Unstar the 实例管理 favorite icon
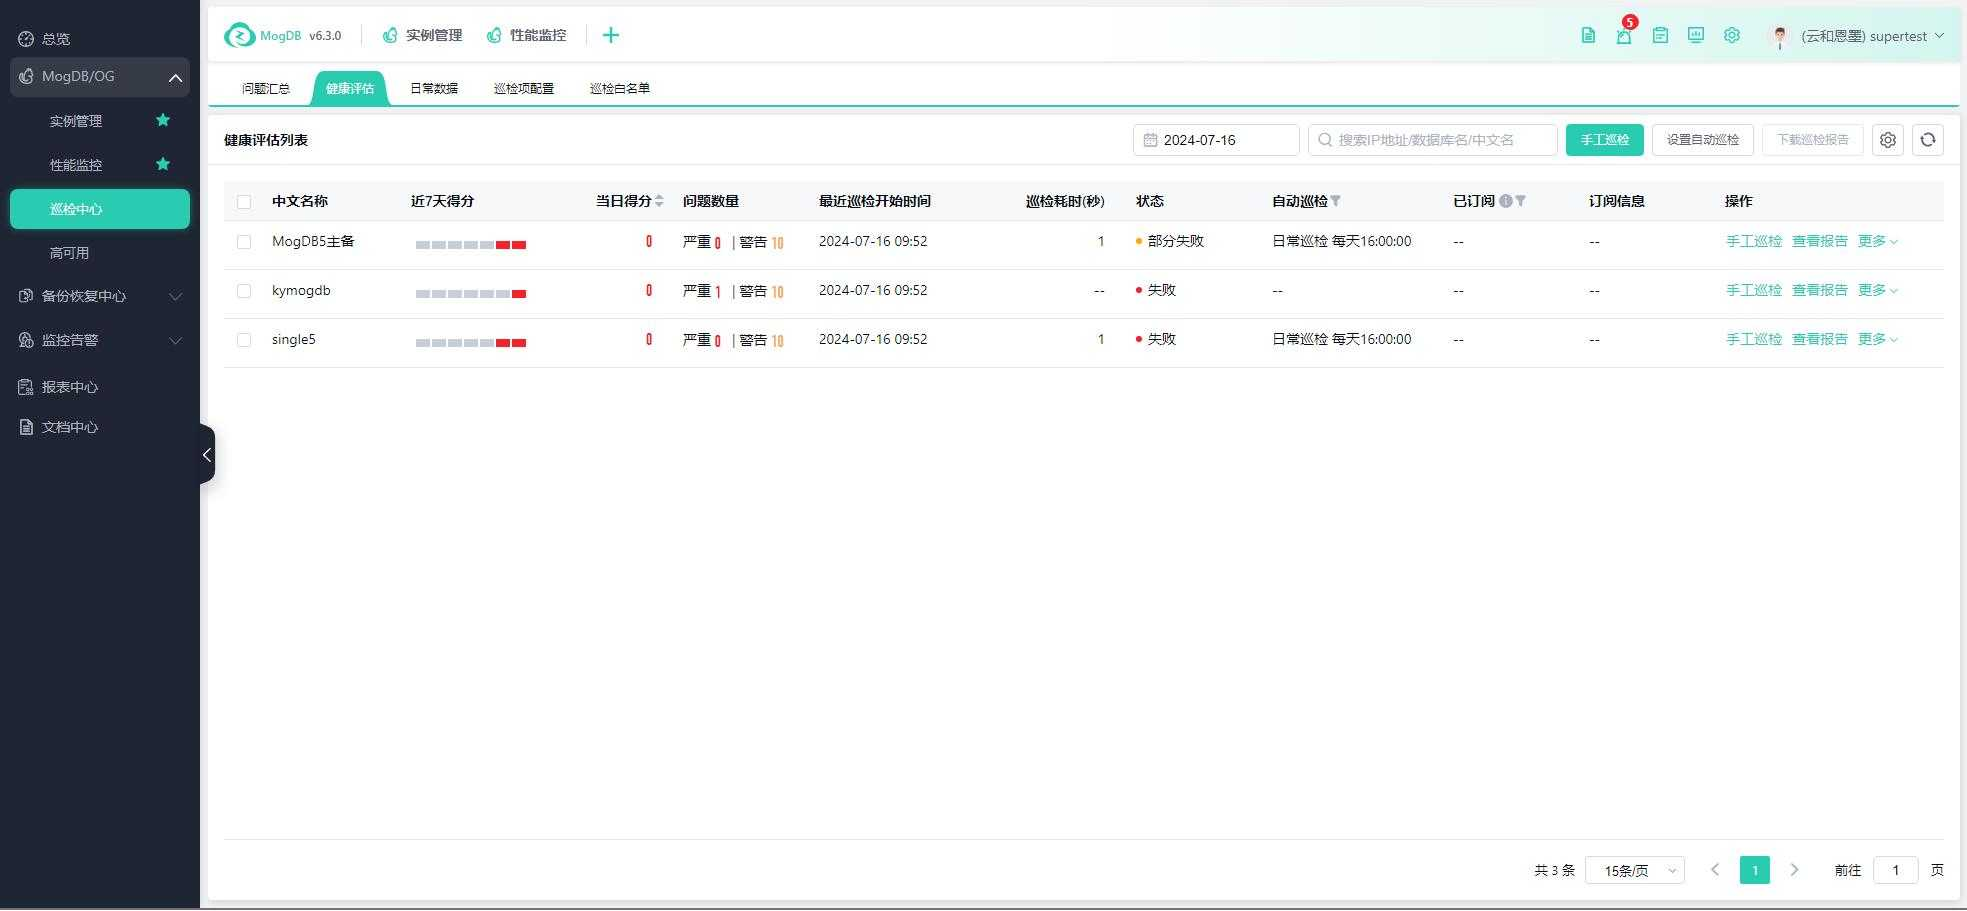The height and width of the screenshot is (911, 1967). (x=163, y=120)
